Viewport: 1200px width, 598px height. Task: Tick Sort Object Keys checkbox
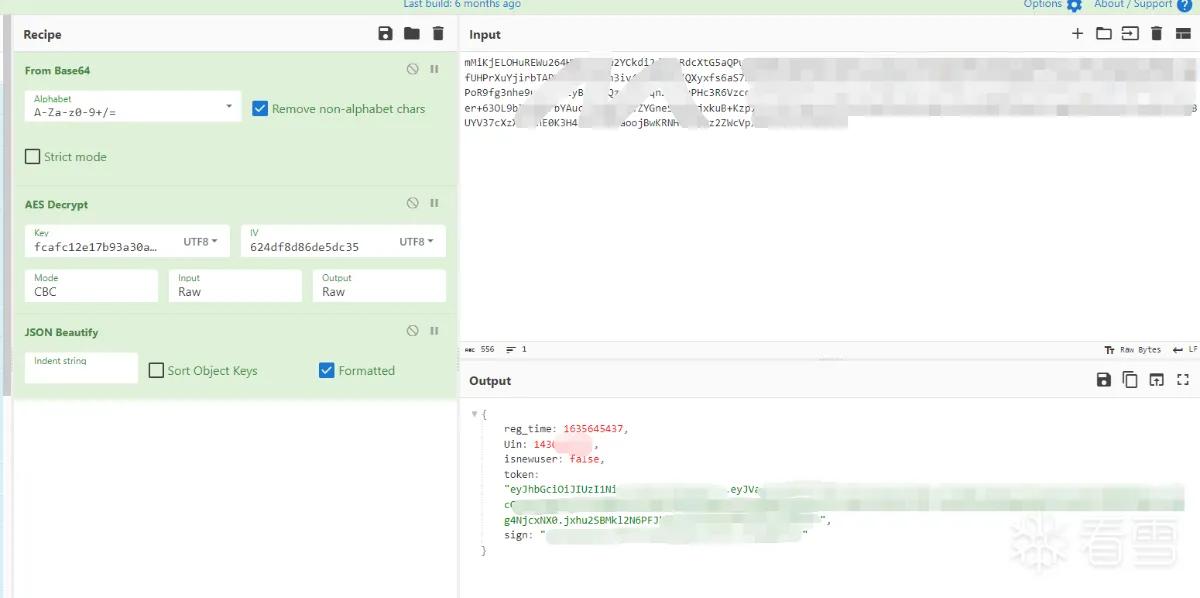(156, 371)
